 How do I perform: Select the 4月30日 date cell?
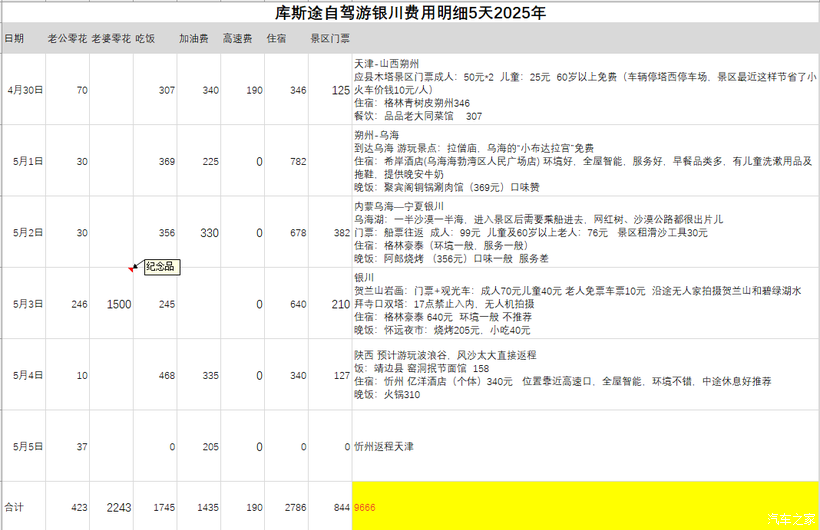(x=24, y=89)
